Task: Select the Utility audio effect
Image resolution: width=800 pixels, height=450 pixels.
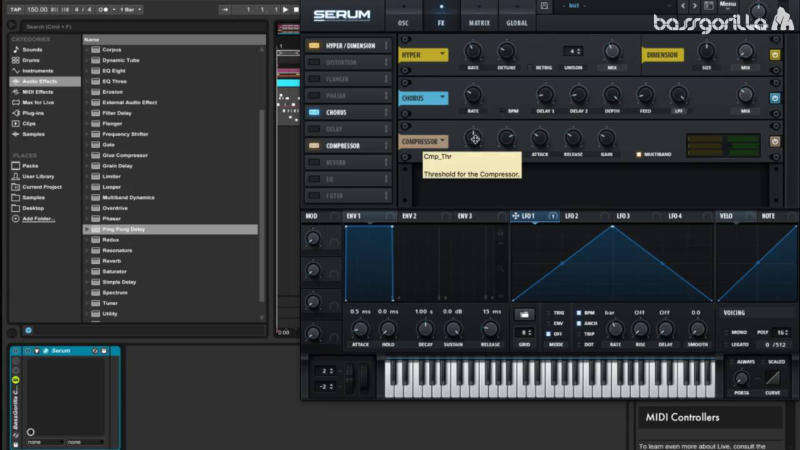Action: coord(110,314)
